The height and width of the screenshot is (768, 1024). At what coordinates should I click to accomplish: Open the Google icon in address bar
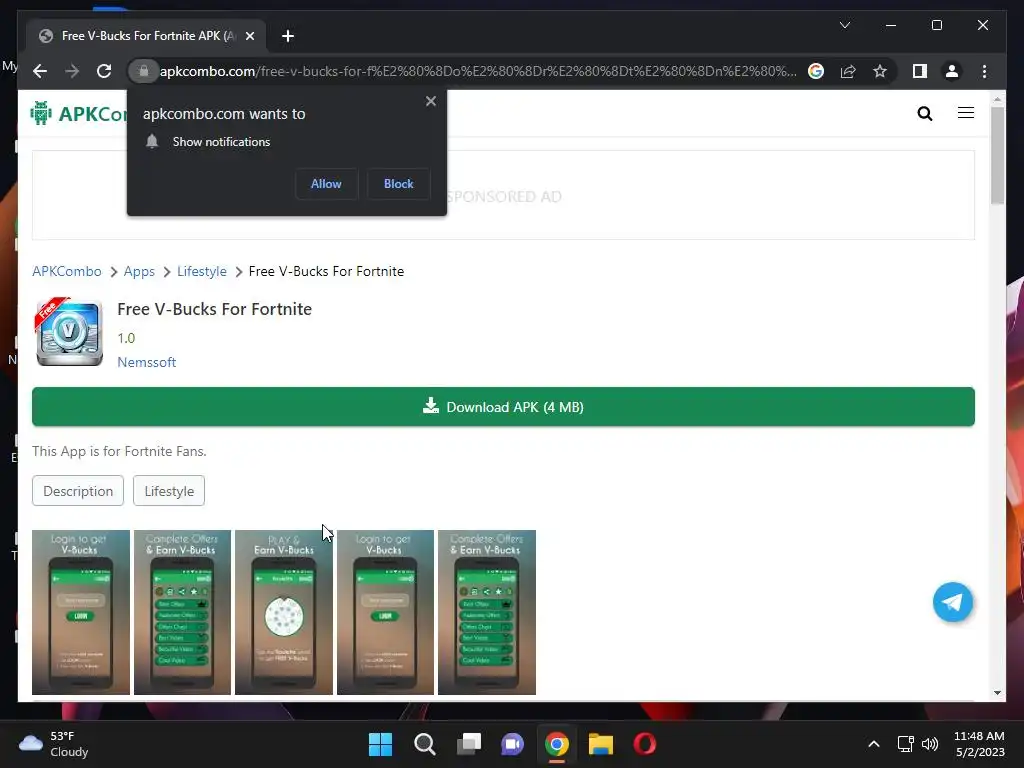tap(816, 71)
